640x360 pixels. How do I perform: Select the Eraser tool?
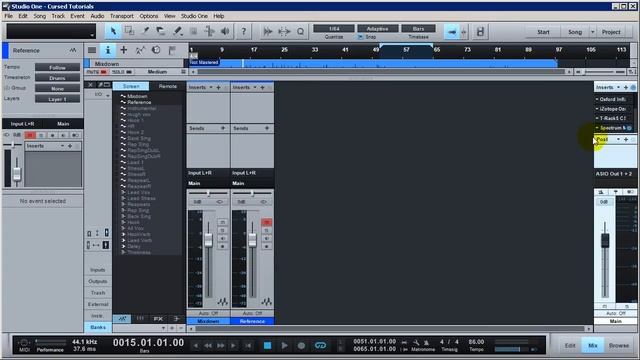tap(161, 31)
